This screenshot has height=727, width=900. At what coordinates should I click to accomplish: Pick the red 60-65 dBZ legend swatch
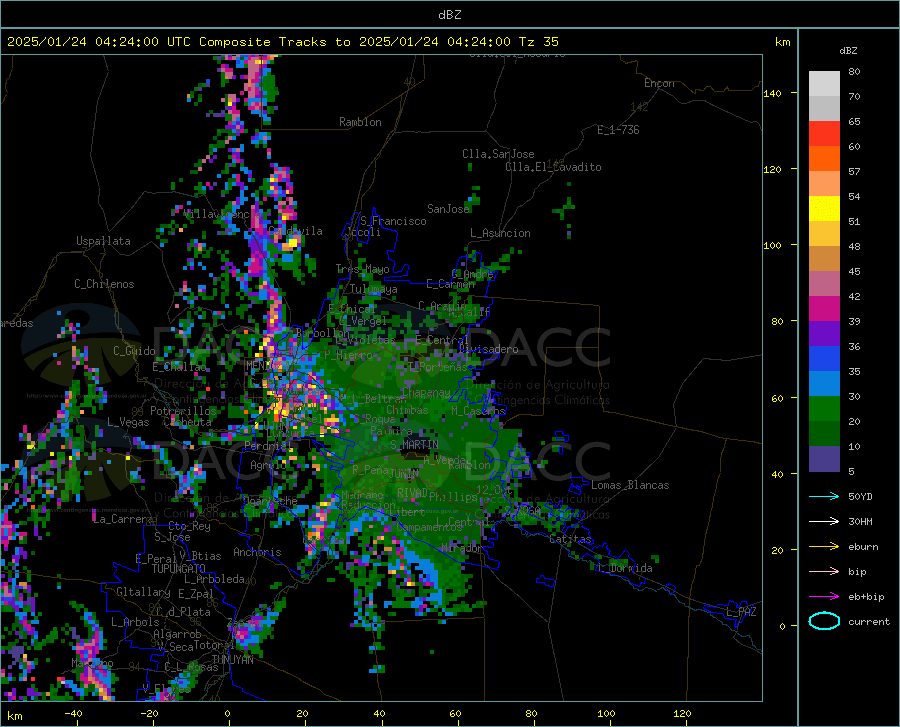tap(824, 134)
